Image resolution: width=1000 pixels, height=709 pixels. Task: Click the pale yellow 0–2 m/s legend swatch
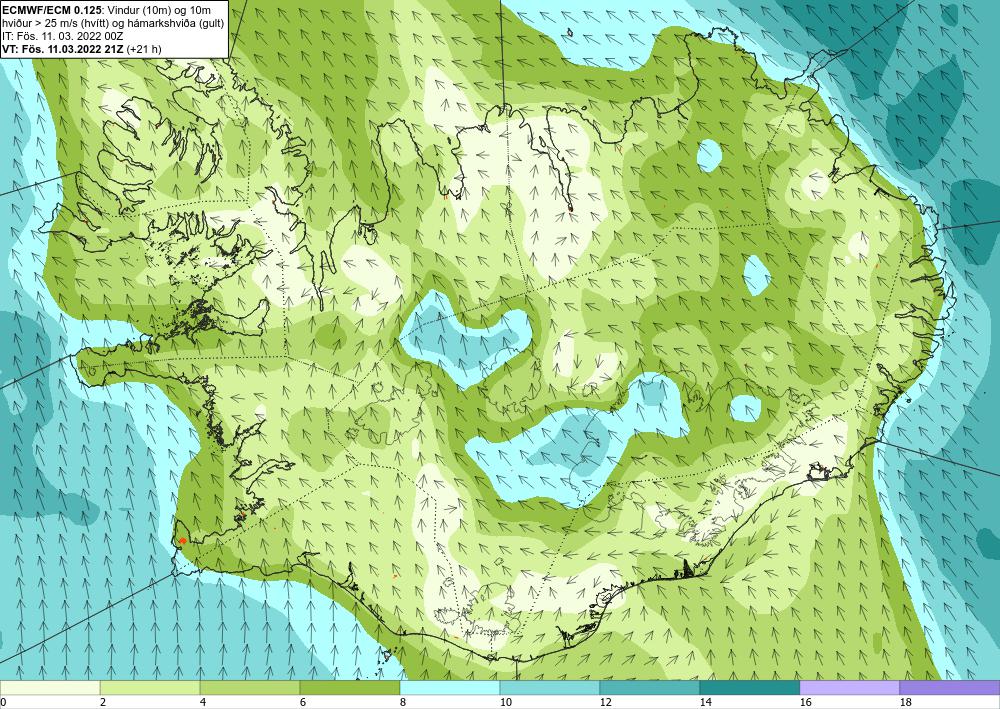pyautogui.click(x=50, y=688)
